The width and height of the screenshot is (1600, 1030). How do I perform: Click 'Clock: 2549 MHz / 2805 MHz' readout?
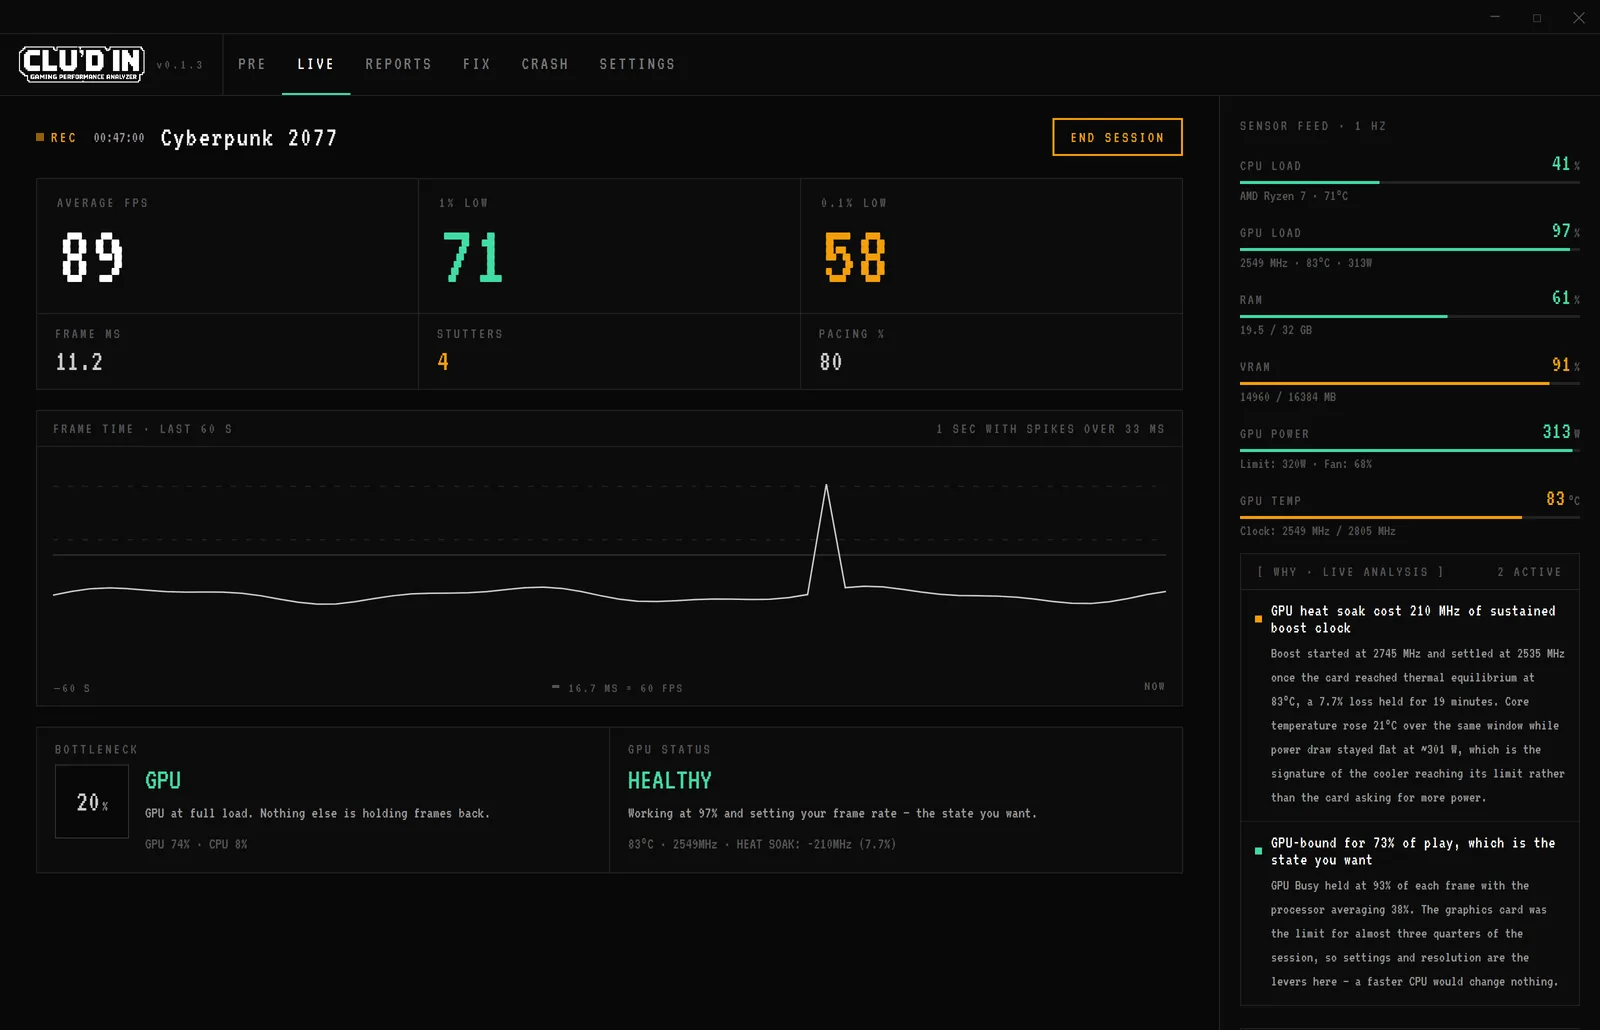point(1318,531)
